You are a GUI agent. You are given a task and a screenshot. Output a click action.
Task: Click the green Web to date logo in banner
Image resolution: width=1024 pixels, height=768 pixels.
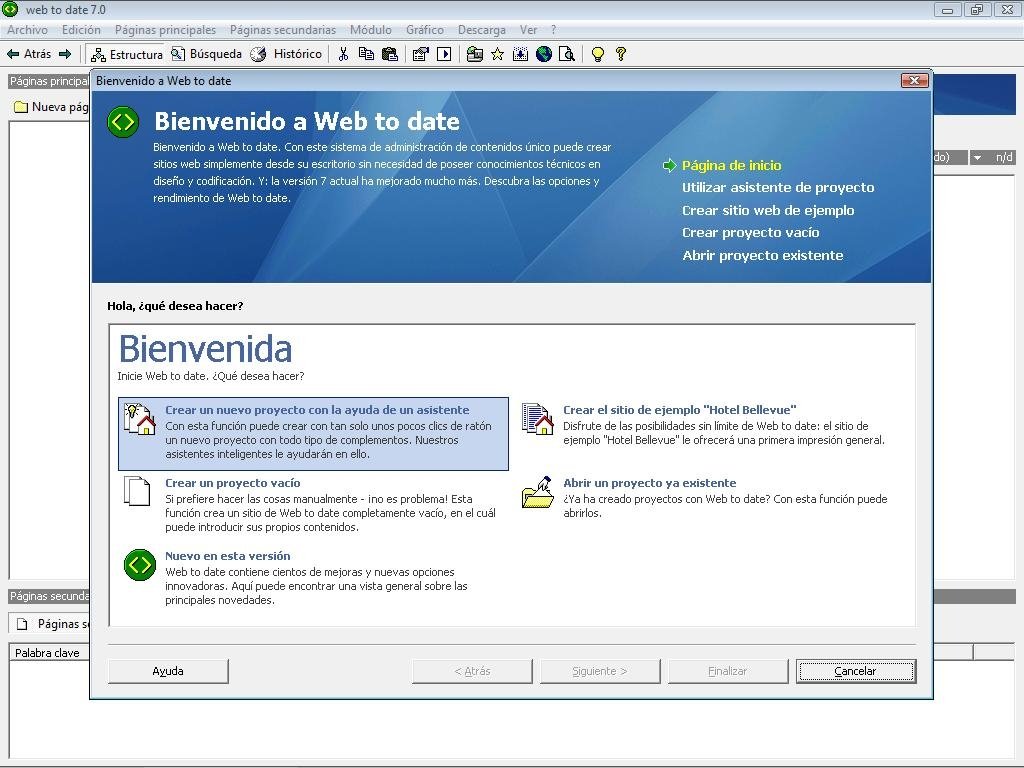coord(123,122)
